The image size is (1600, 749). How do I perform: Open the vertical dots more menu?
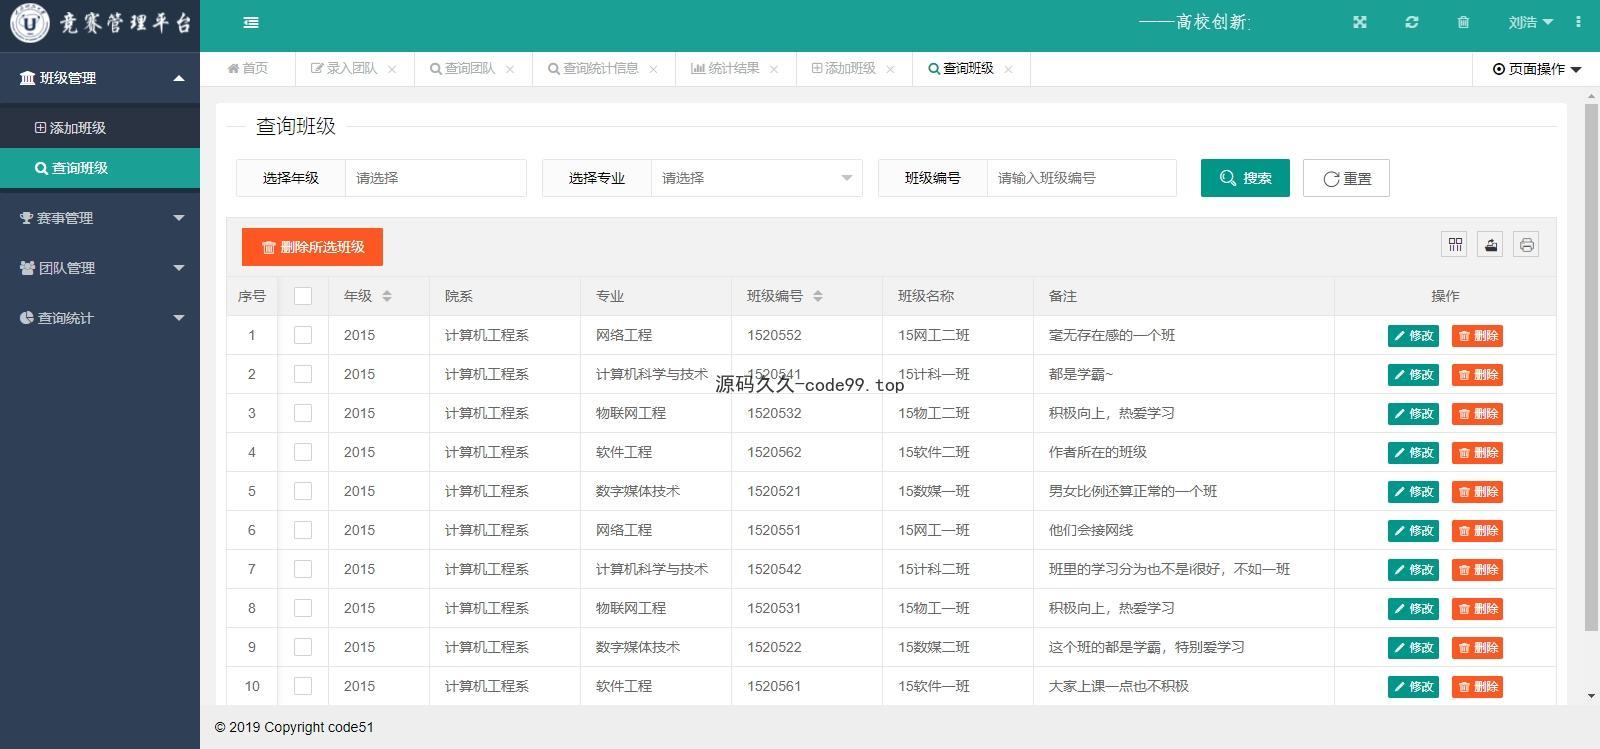coord(1579,22)
